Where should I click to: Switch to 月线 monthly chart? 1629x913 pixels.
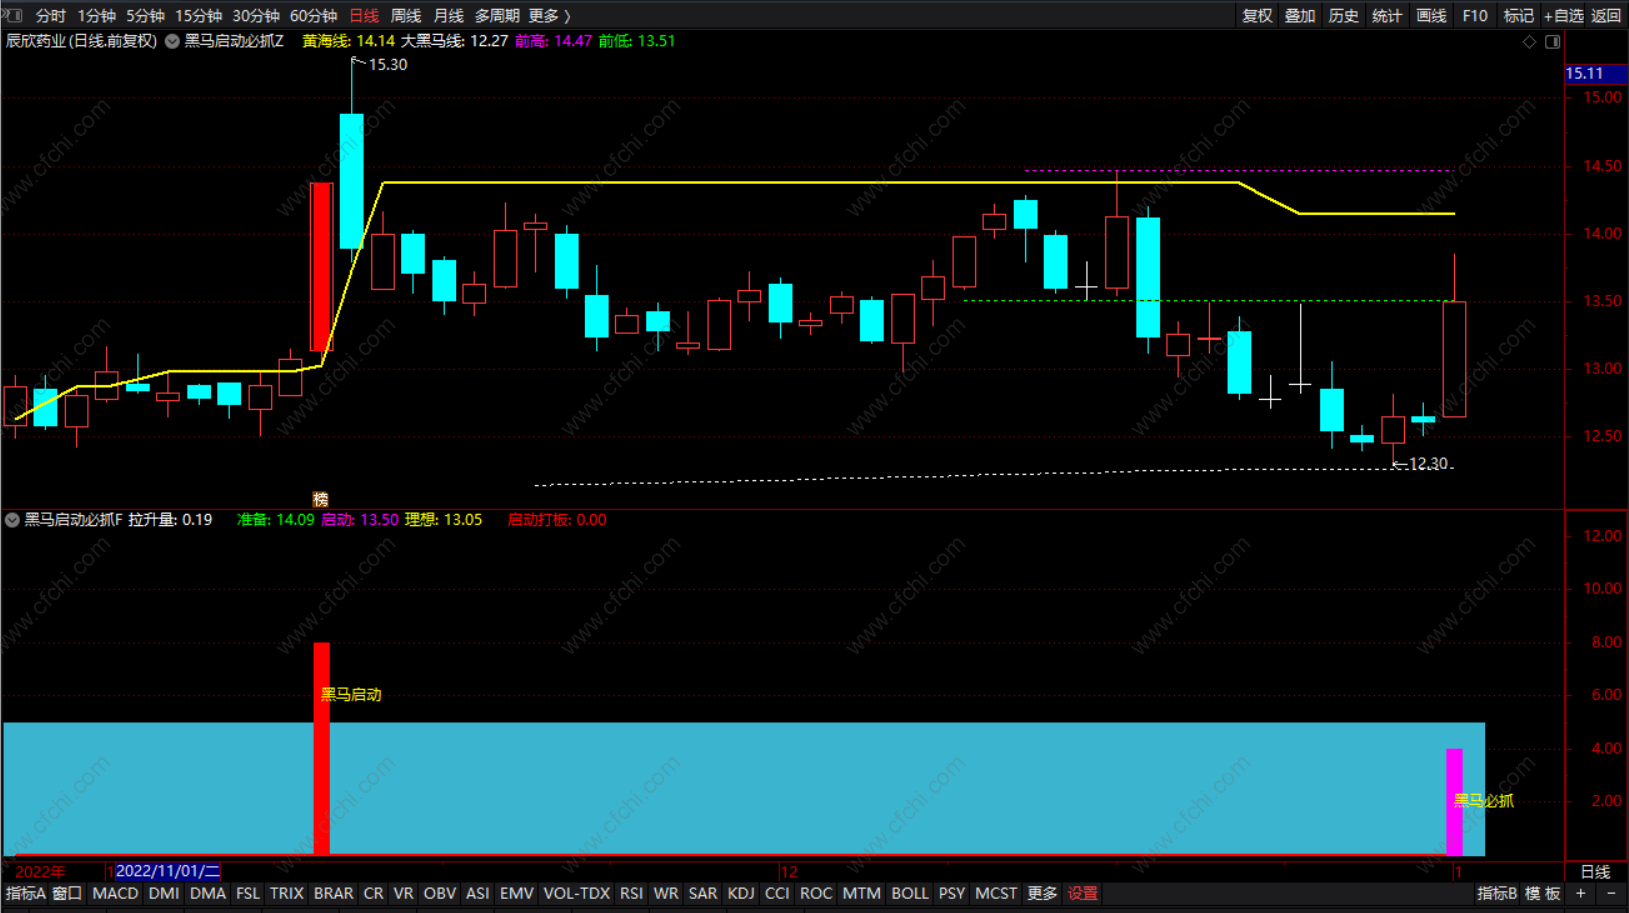tap(448, 16)
